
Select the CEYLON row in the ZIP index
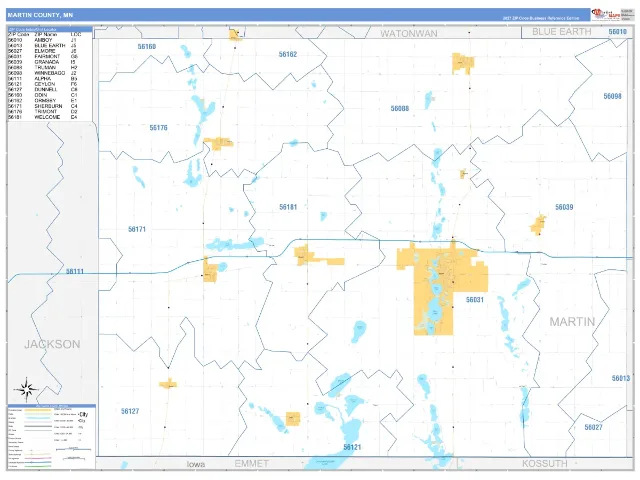coord(42,84)
